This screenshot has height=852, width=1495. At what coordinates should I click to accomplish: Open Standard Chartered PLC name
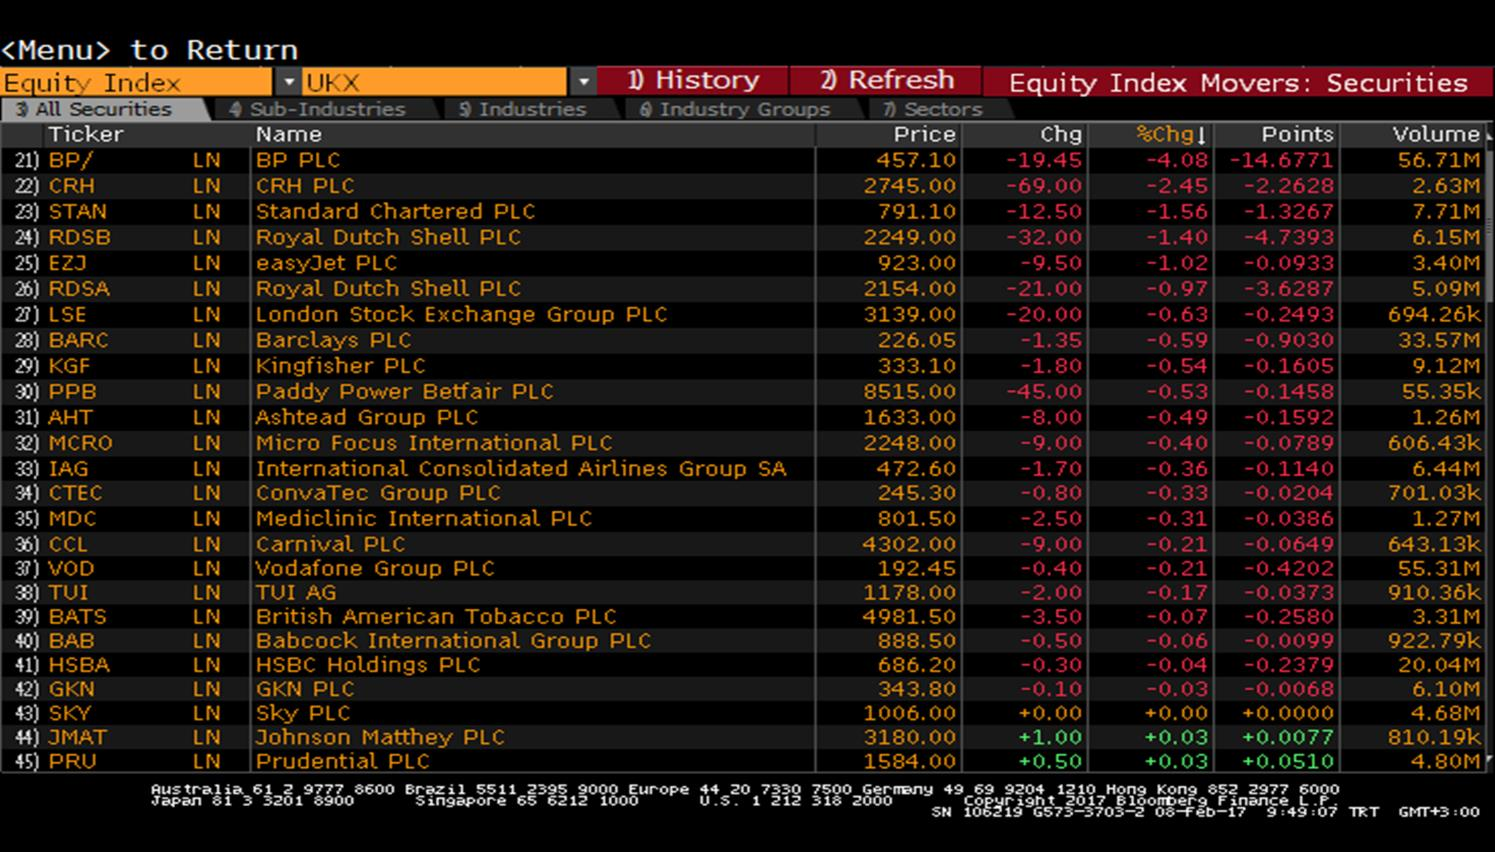click(x=395, y=212)
